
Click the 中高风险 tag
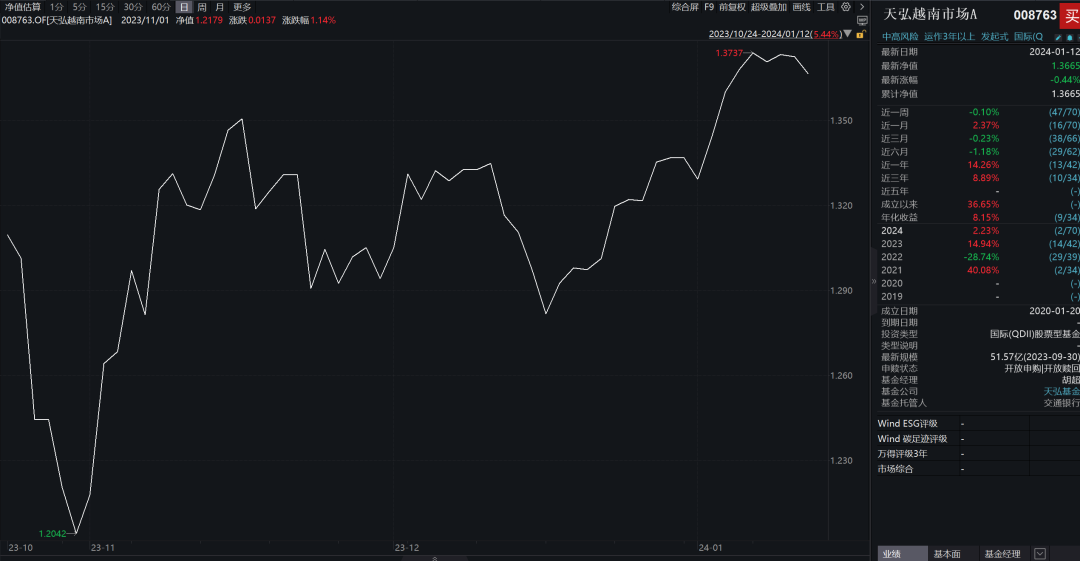click(x=900, y=37)
